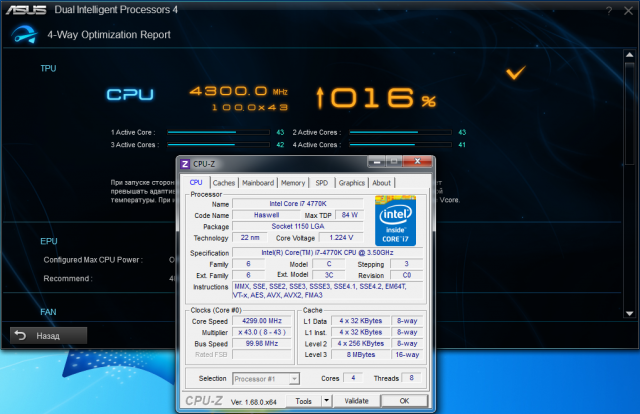Switch to the SPD tab
Viewport: 640px width, 414px height.
[x=322, y=183]
